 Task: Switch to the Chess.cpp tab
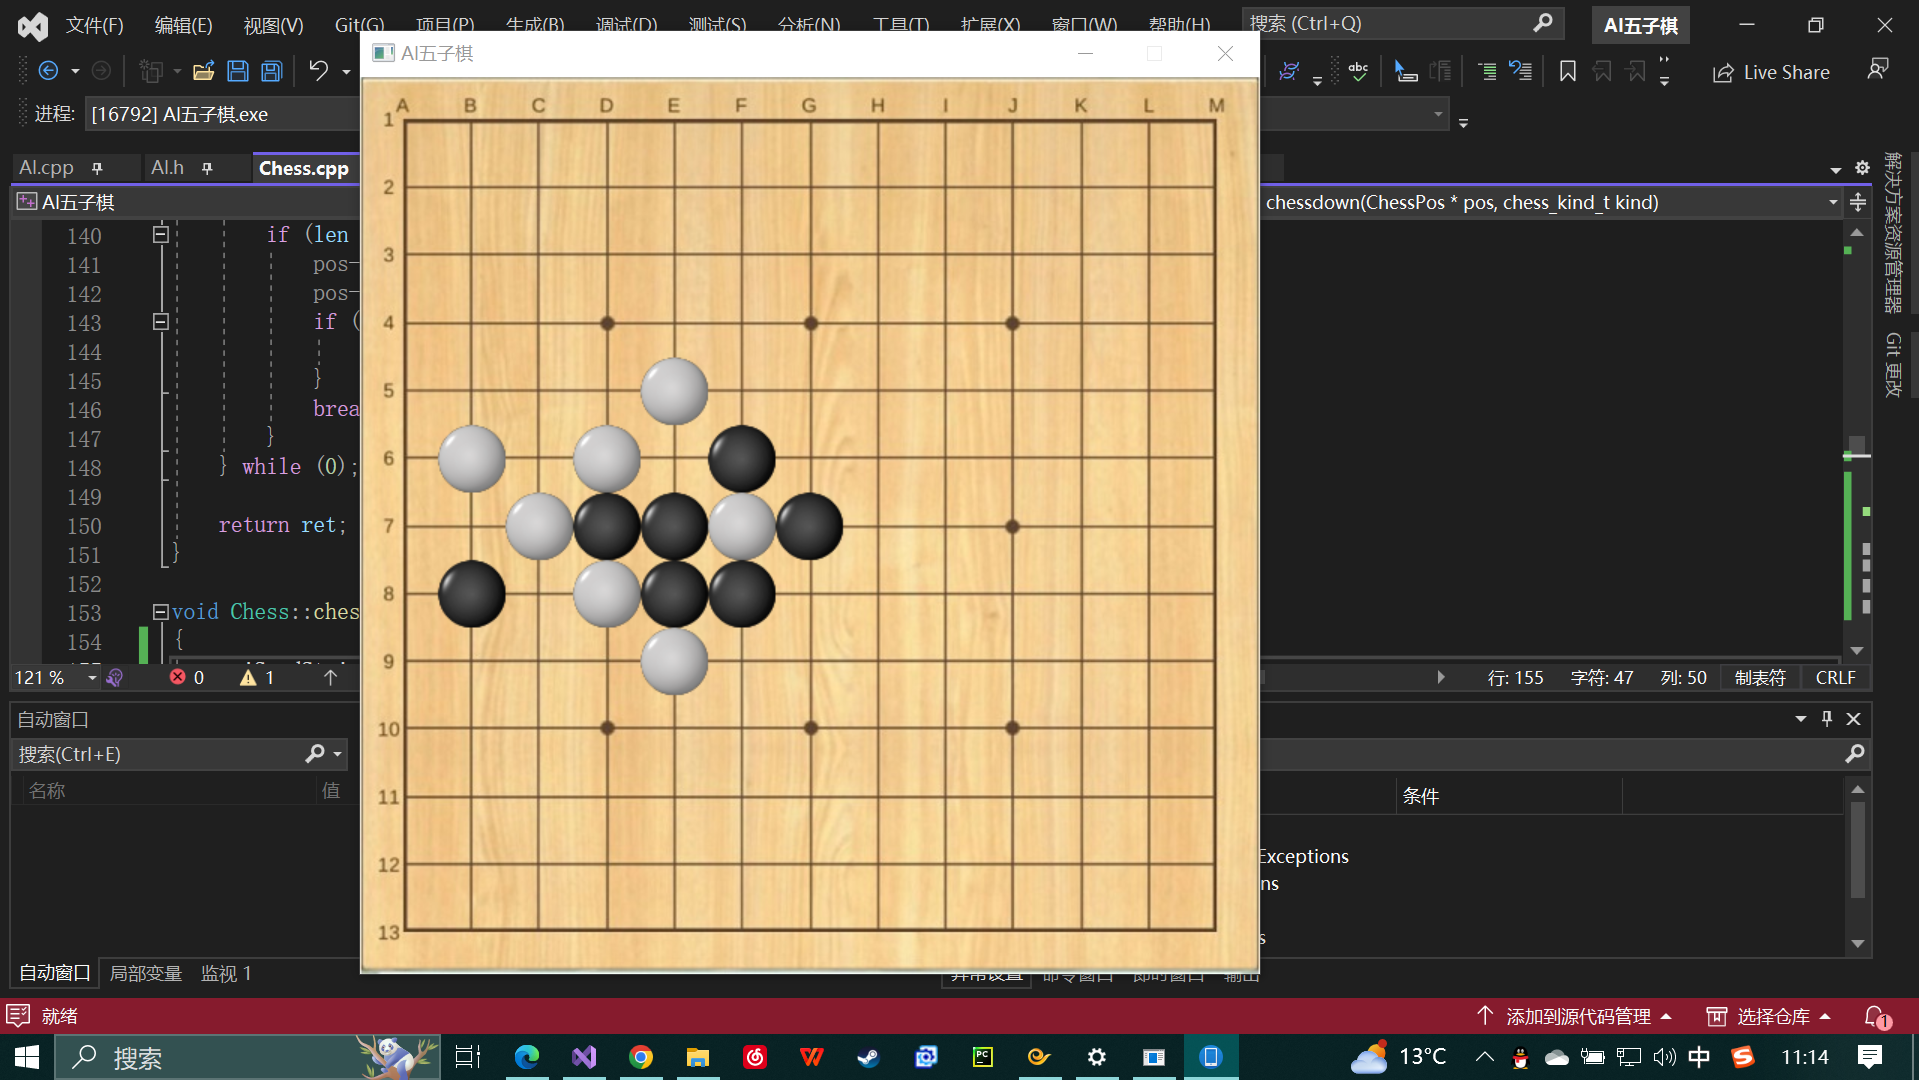point(303,168)
